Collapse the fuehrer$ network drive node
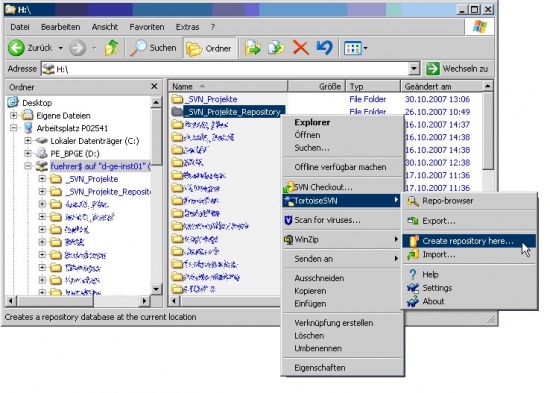 [x=28, y=166]
